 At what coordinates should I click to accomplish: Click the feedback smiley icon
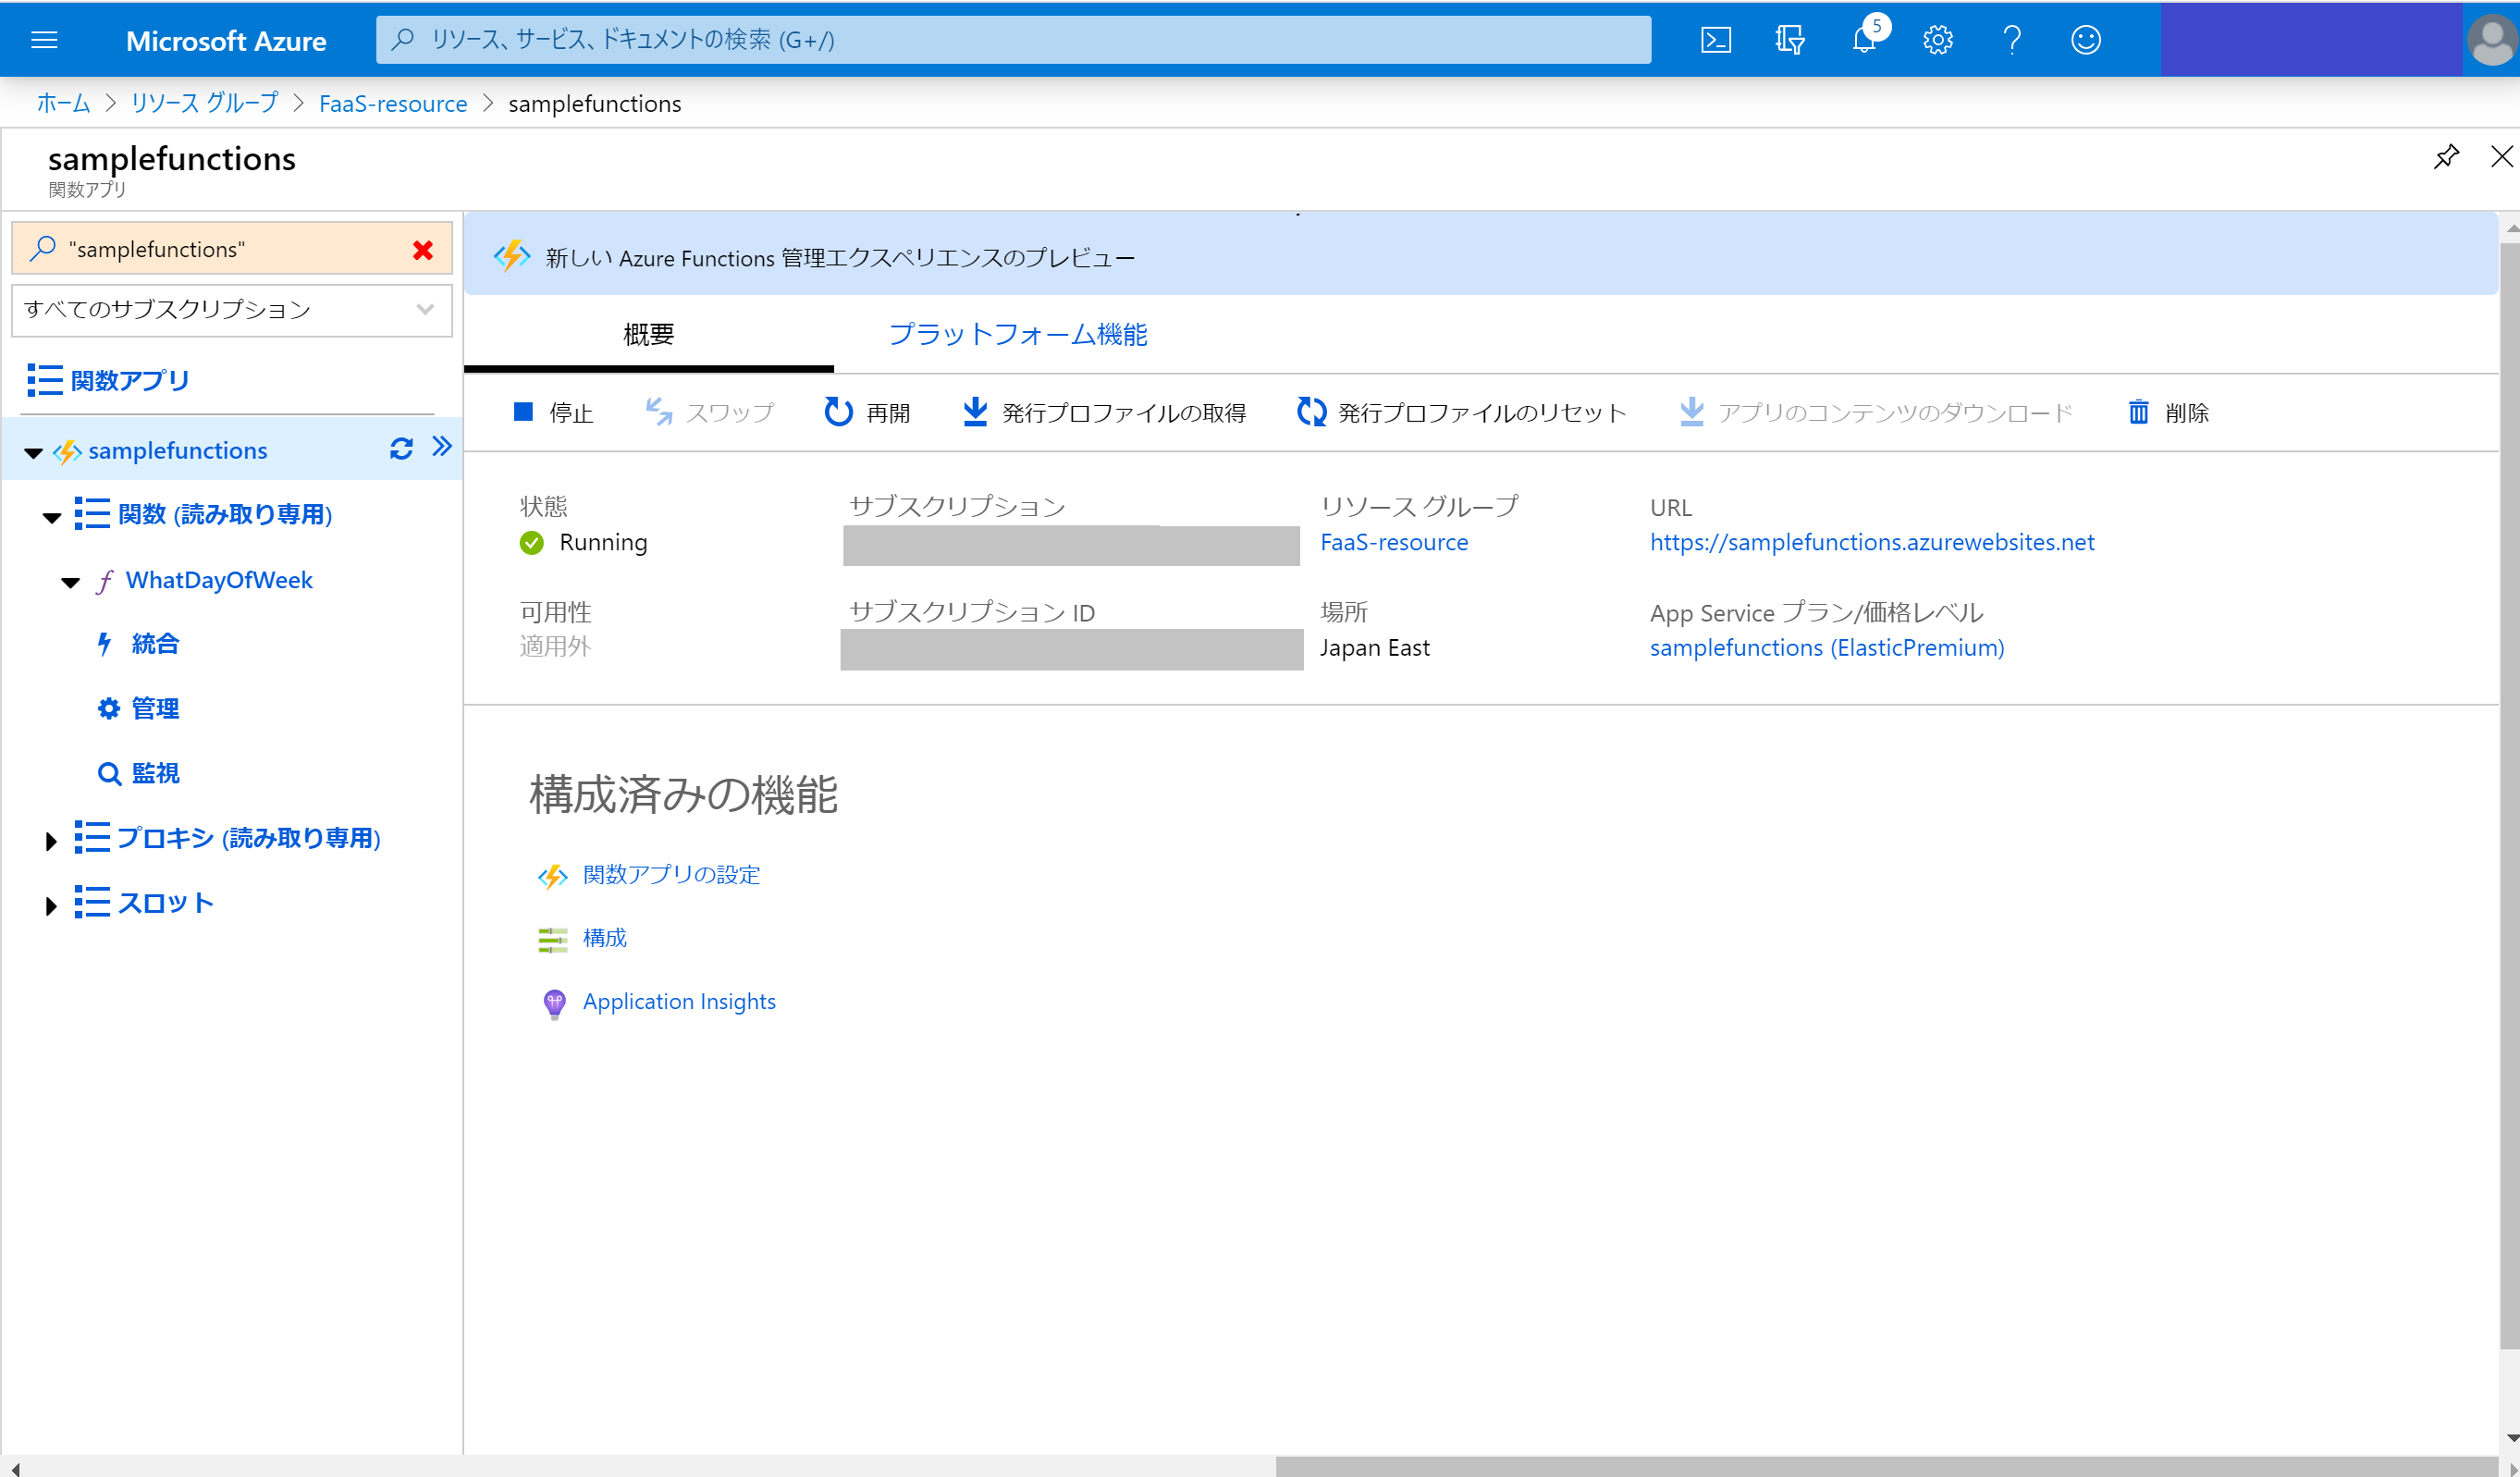click(x=2086, y=40)
